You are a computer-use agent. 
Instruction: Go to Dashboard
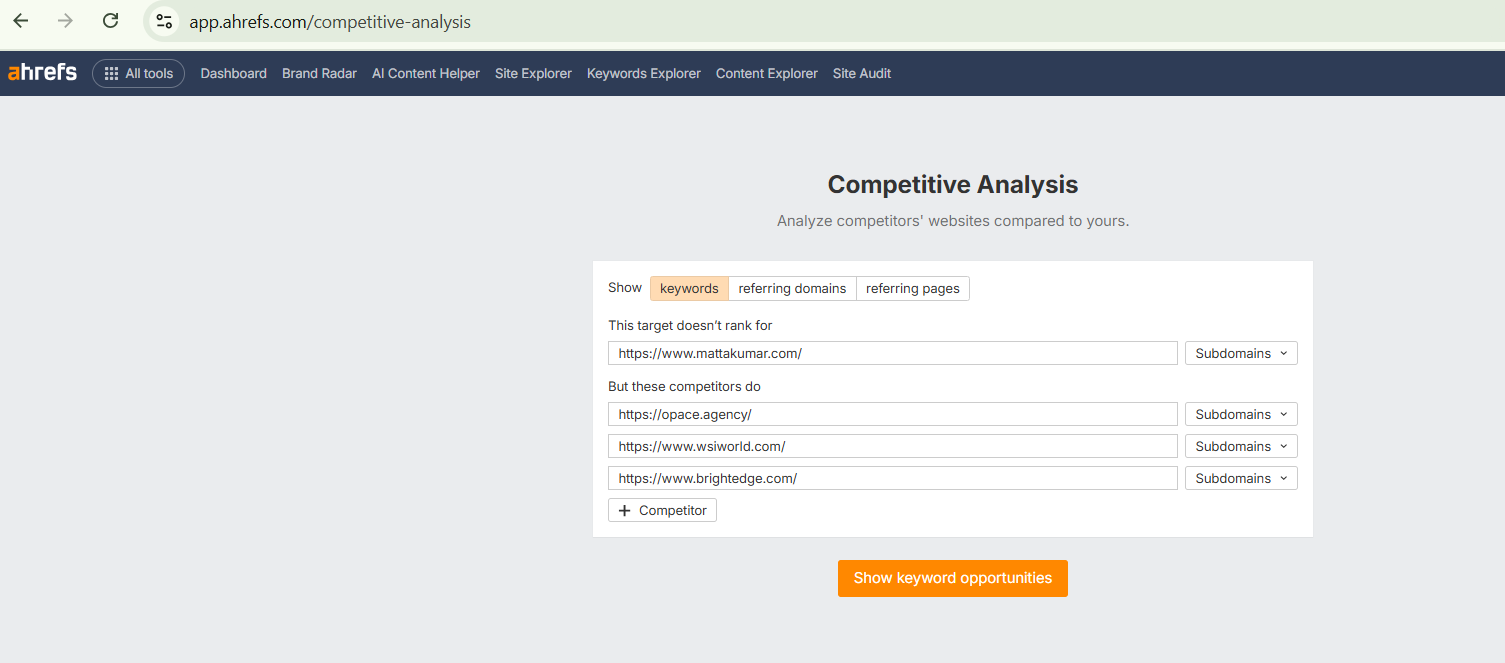coord(233,73)
